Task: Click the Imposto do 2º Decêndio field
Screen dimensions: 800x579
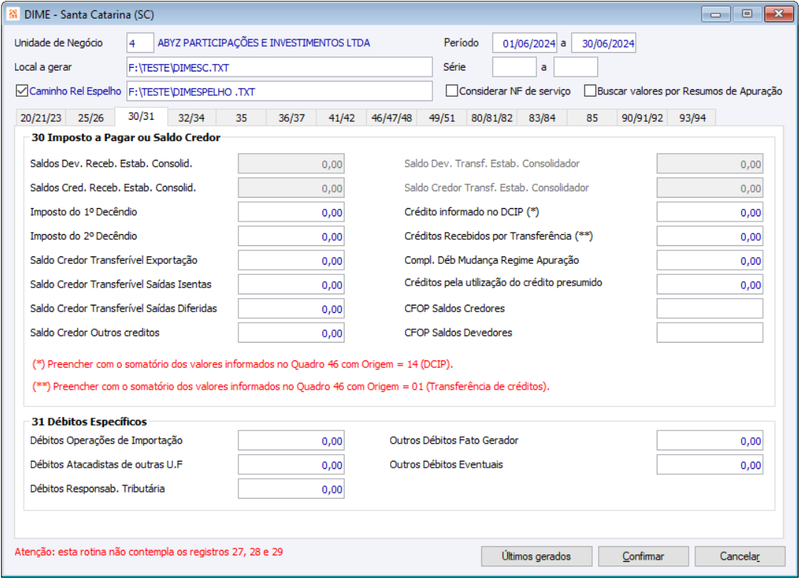Action: point(291,236)
